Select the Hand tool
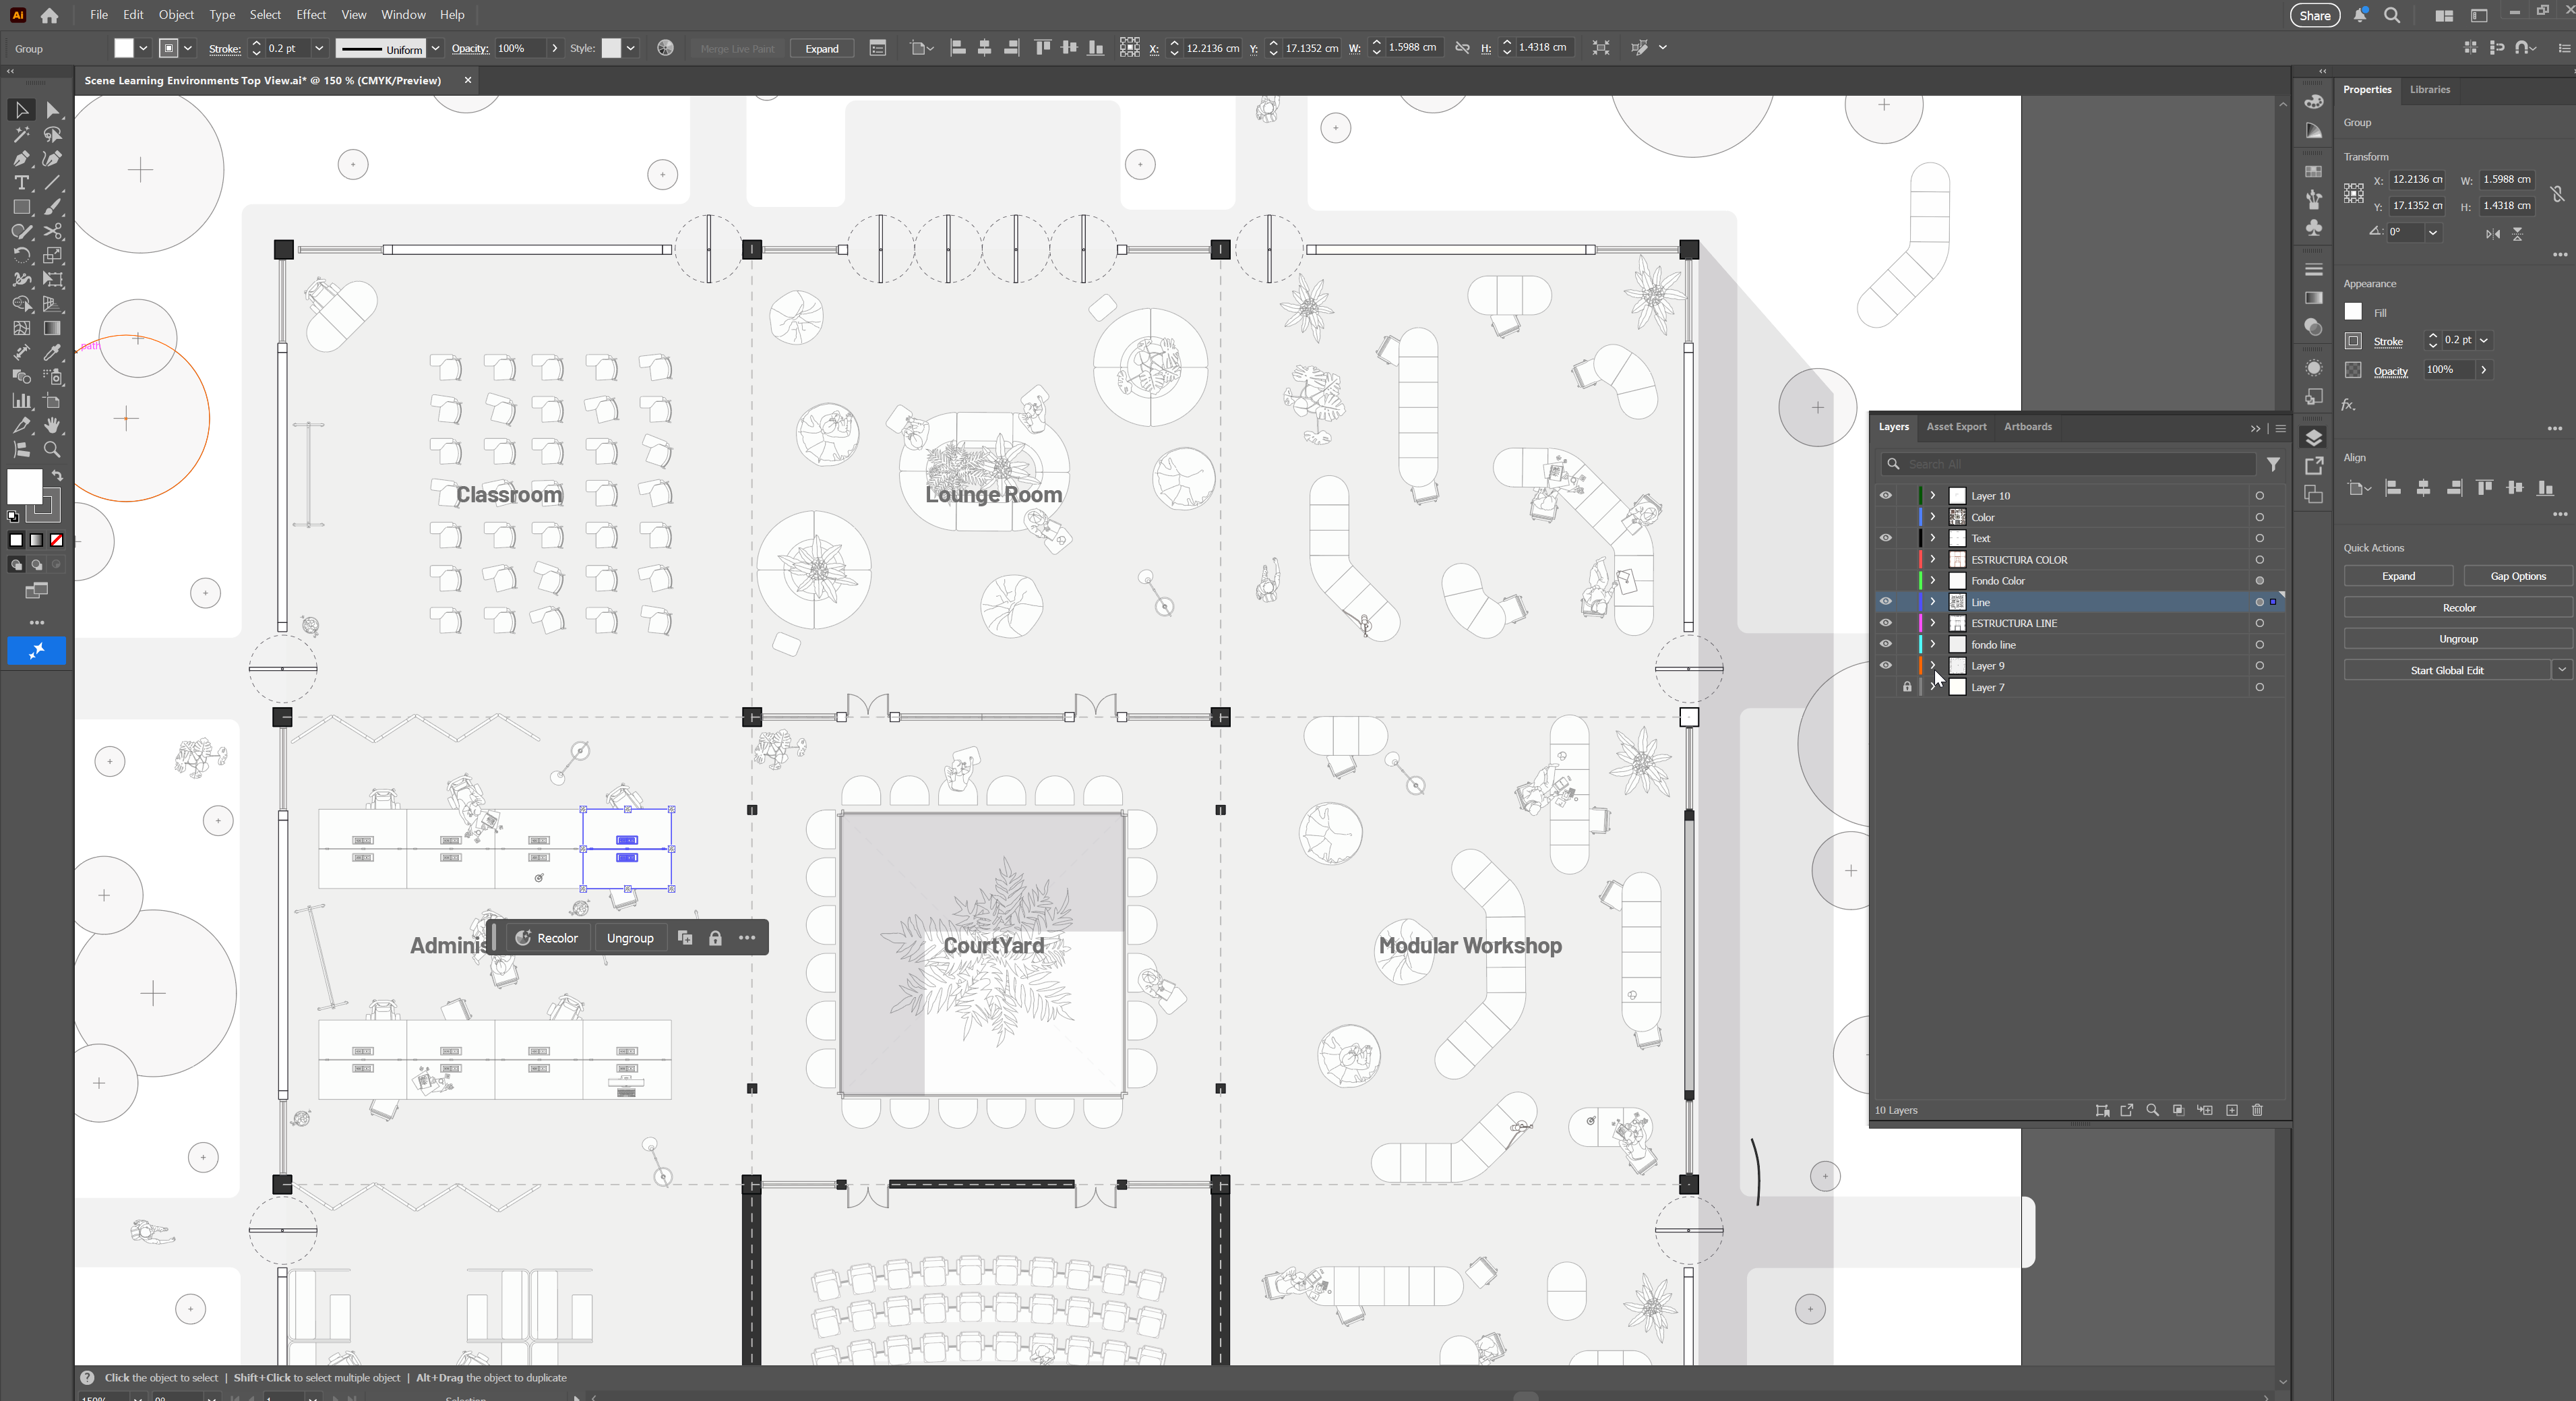Screen dimensions: 2576x1401 [53, 425]
